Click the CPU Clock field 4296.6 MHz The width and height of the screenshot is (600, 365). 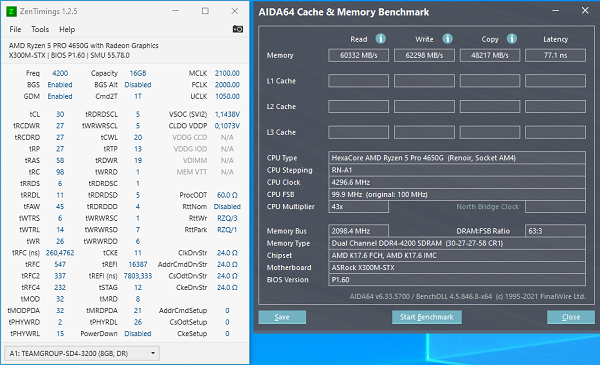(457, 182)
